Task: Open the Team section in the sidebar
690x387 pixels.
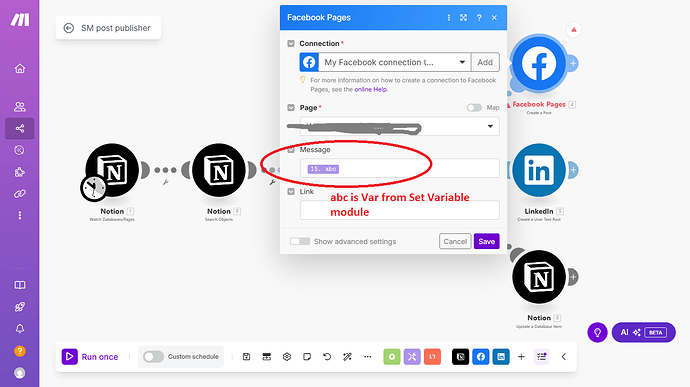Action: pos(20,107)
